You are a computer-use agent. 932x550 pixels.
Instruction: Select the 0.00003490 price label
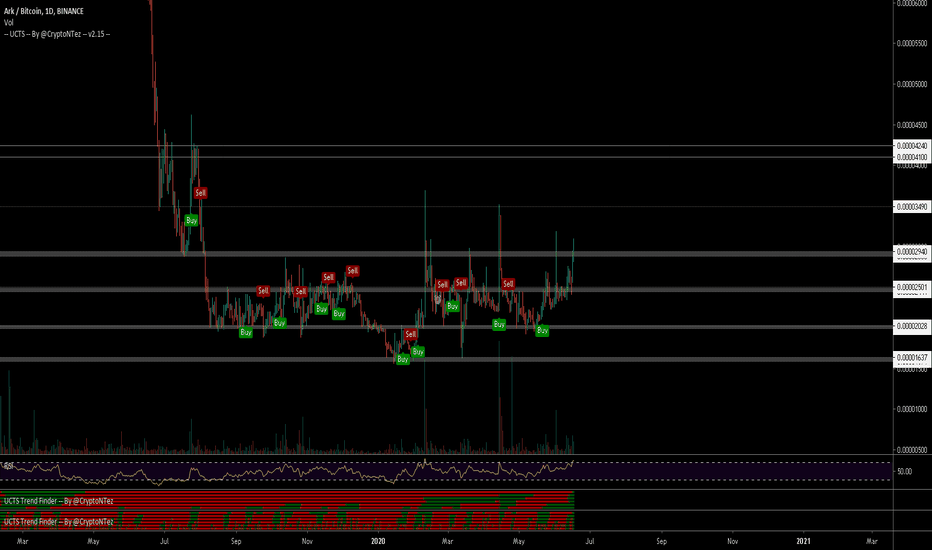point(912,207)
